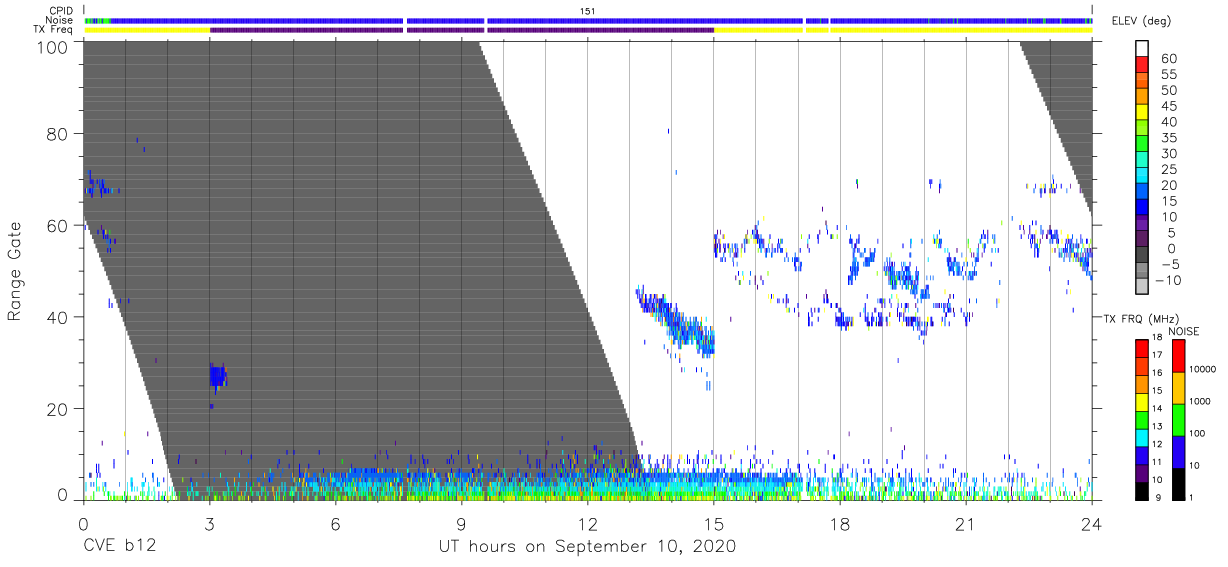Click the green 100–1000 noise swatch

click(1177, 418)
